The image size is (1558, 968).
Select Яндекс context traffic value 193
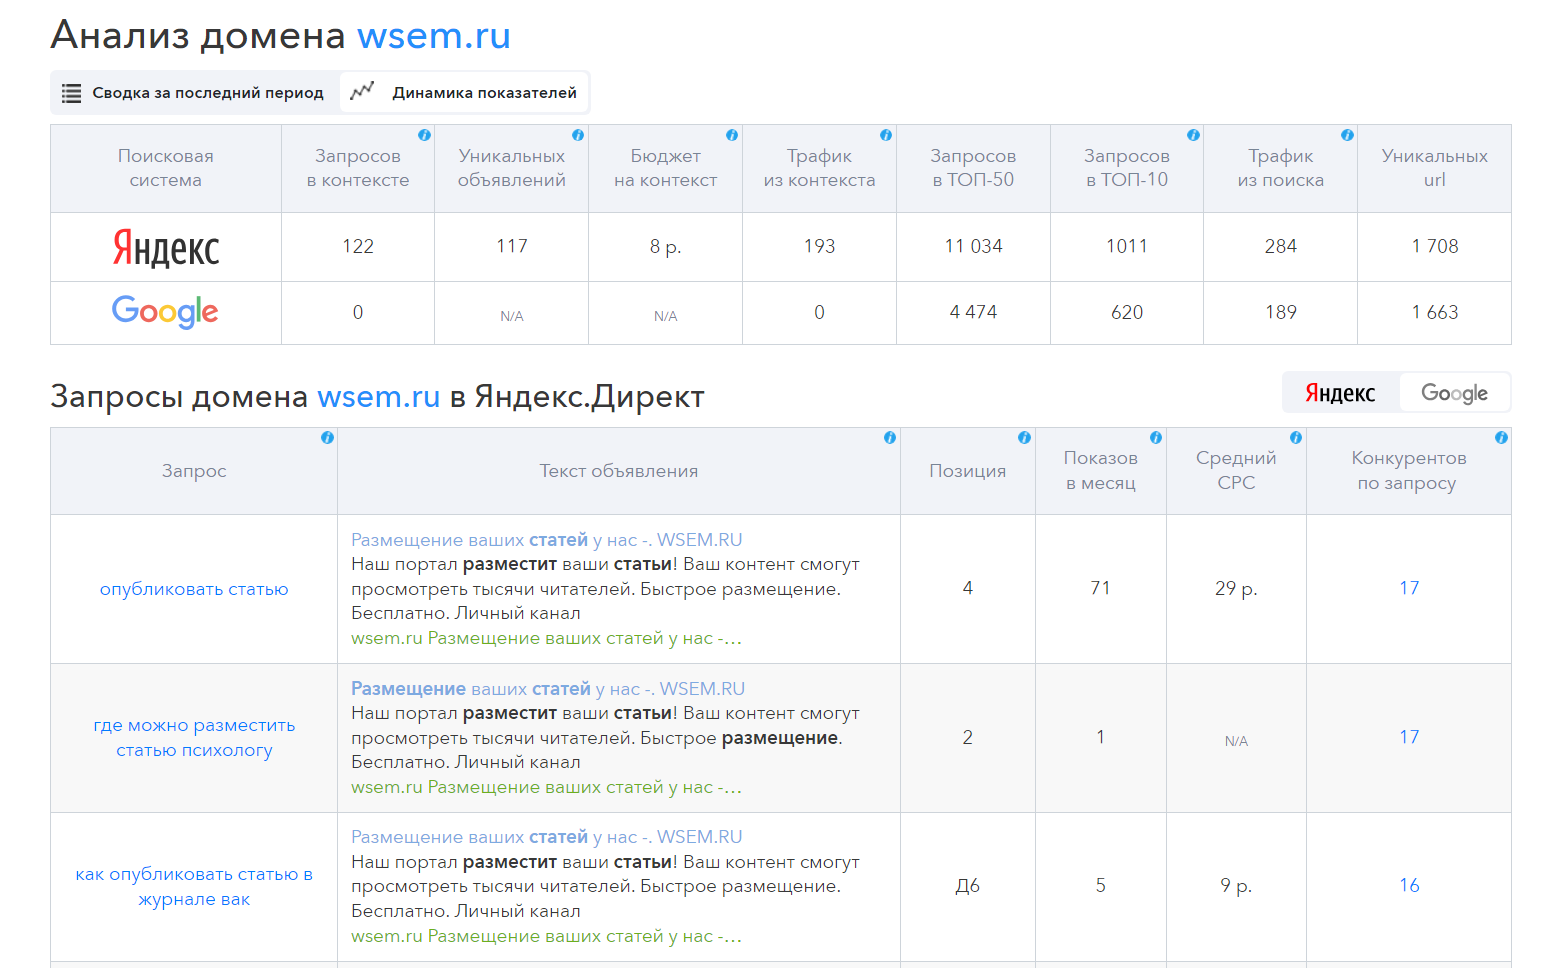(x=819, y=246)
